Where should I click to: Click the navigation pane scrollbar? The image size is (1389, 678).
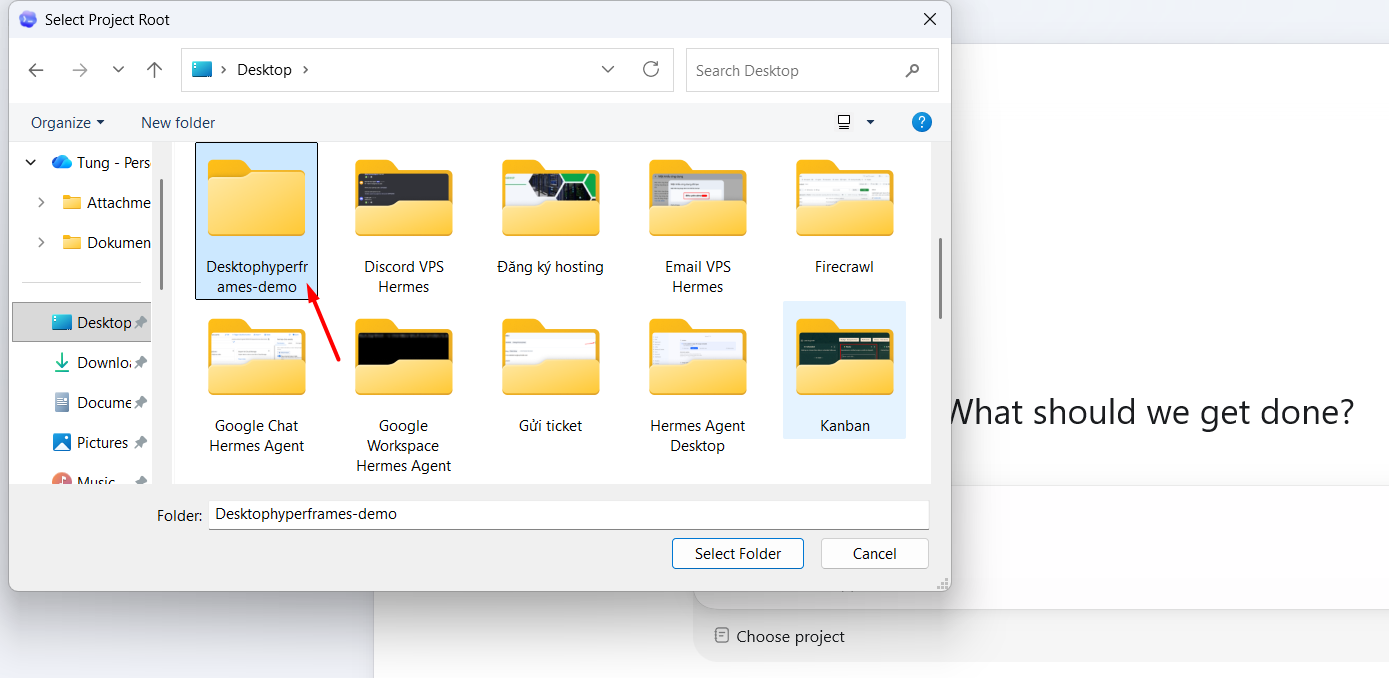161,234
